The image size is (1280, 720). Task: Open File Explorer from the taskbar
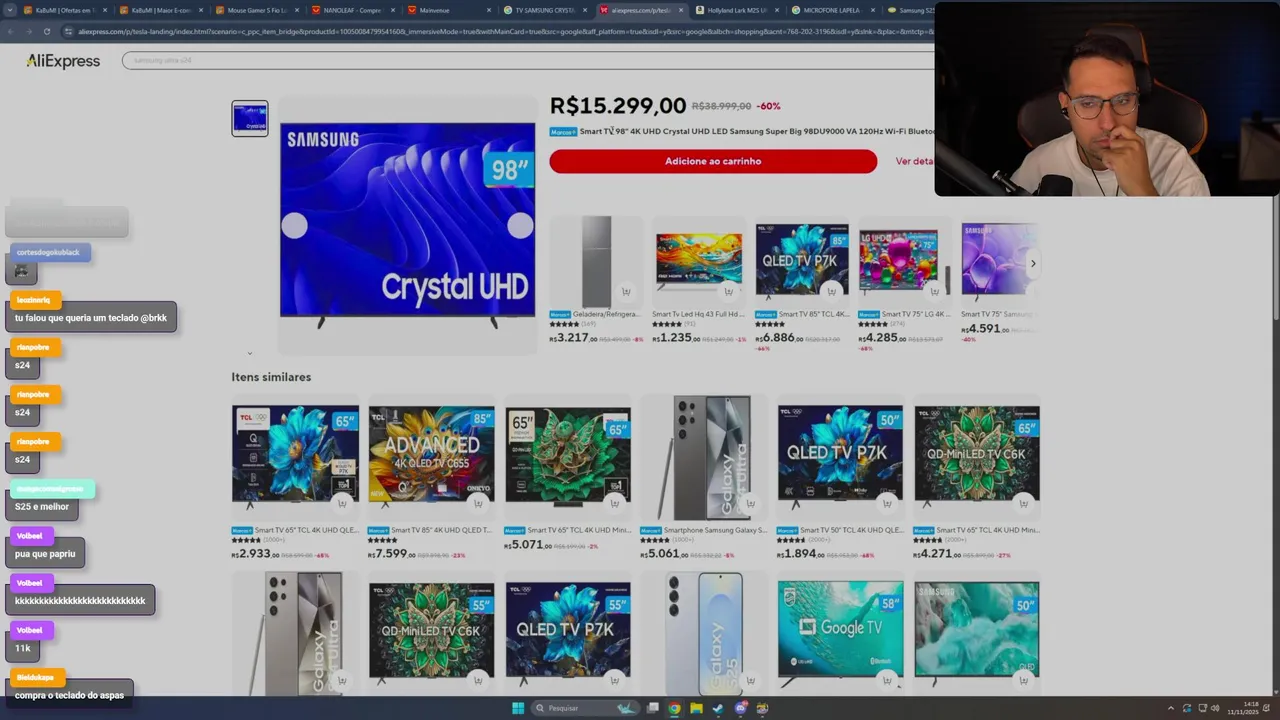tap(696, 708)
